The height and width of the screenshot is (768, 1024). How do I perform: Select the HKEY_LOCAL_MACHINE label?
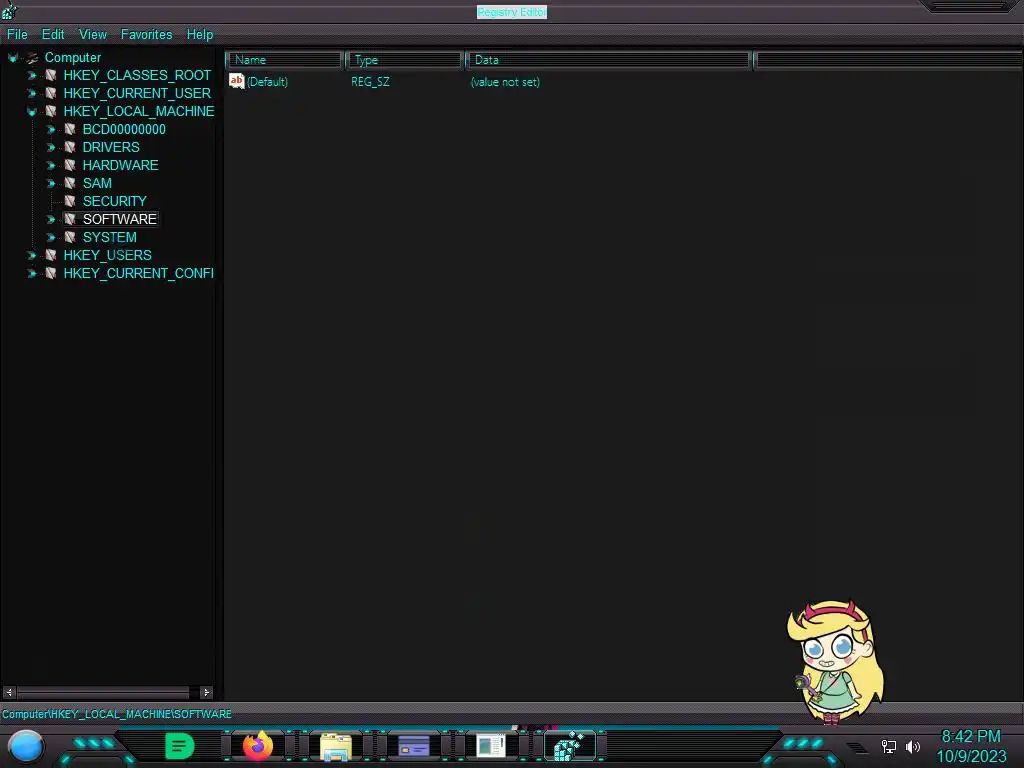138,112
